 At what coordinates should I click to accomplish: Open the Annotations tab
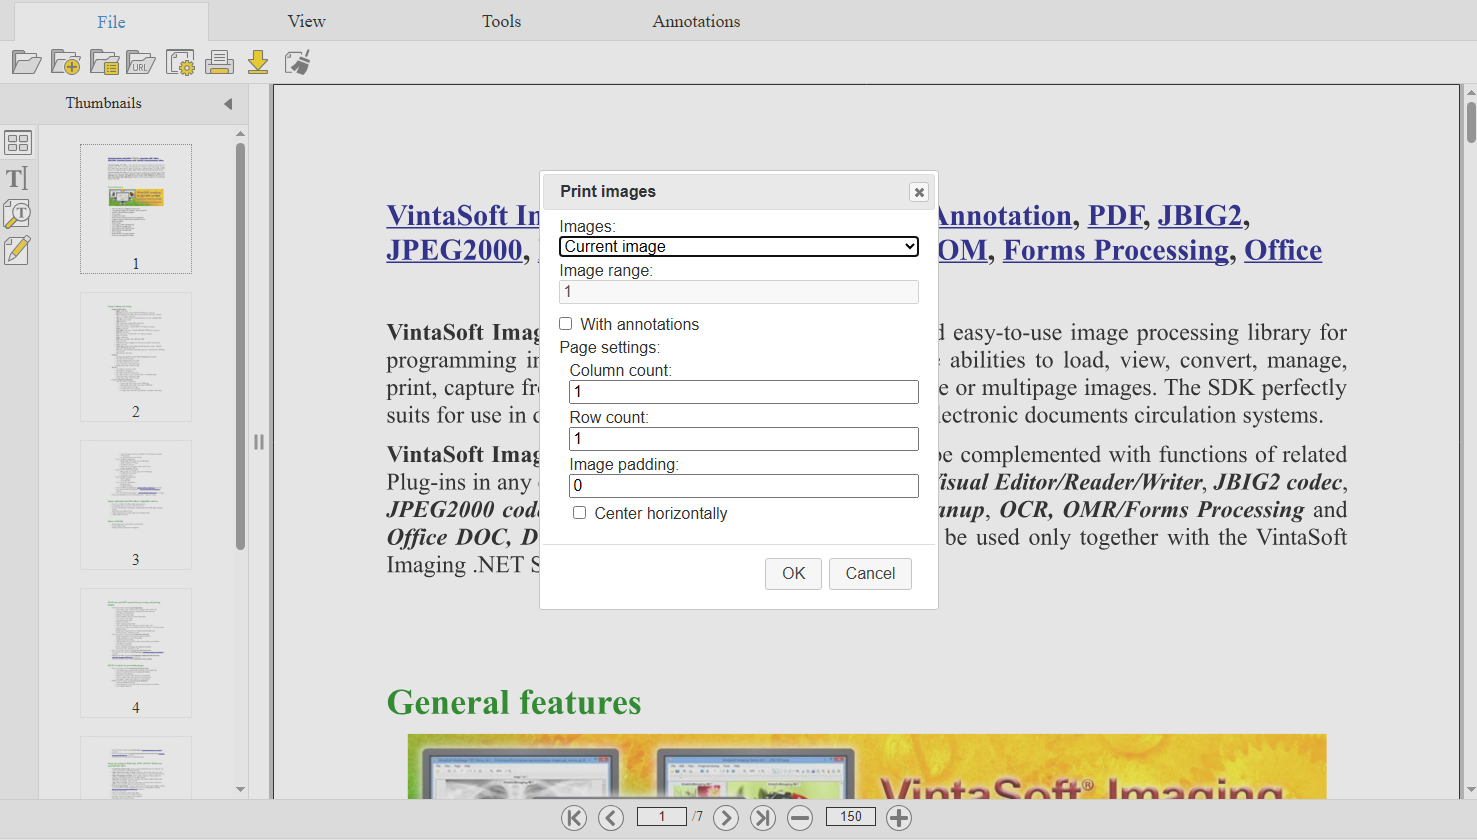pyautogui.click(x=696, y=21)
